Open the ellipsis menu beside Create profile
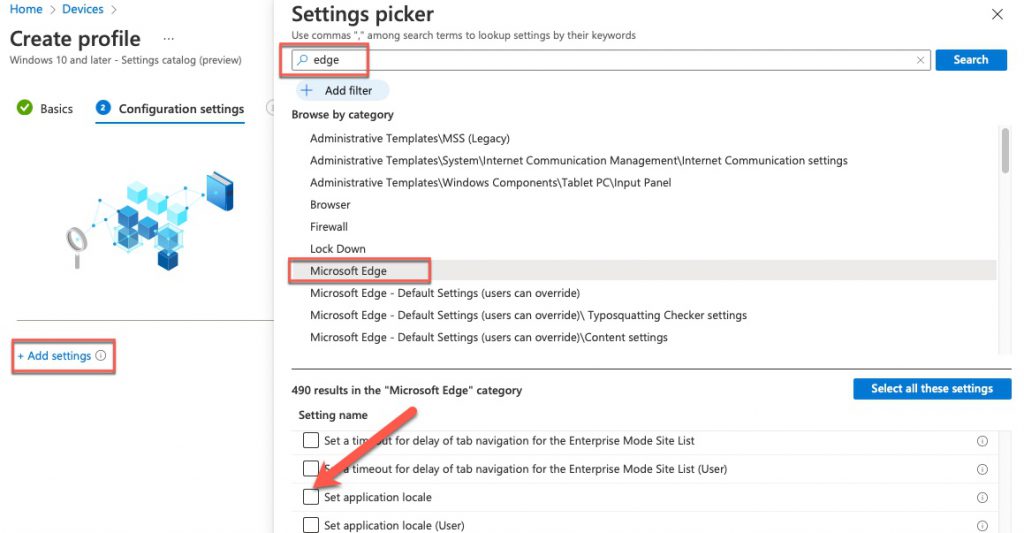Viewport: 1024px width, 533px height. pyautogui.click(x=168, y=39)
